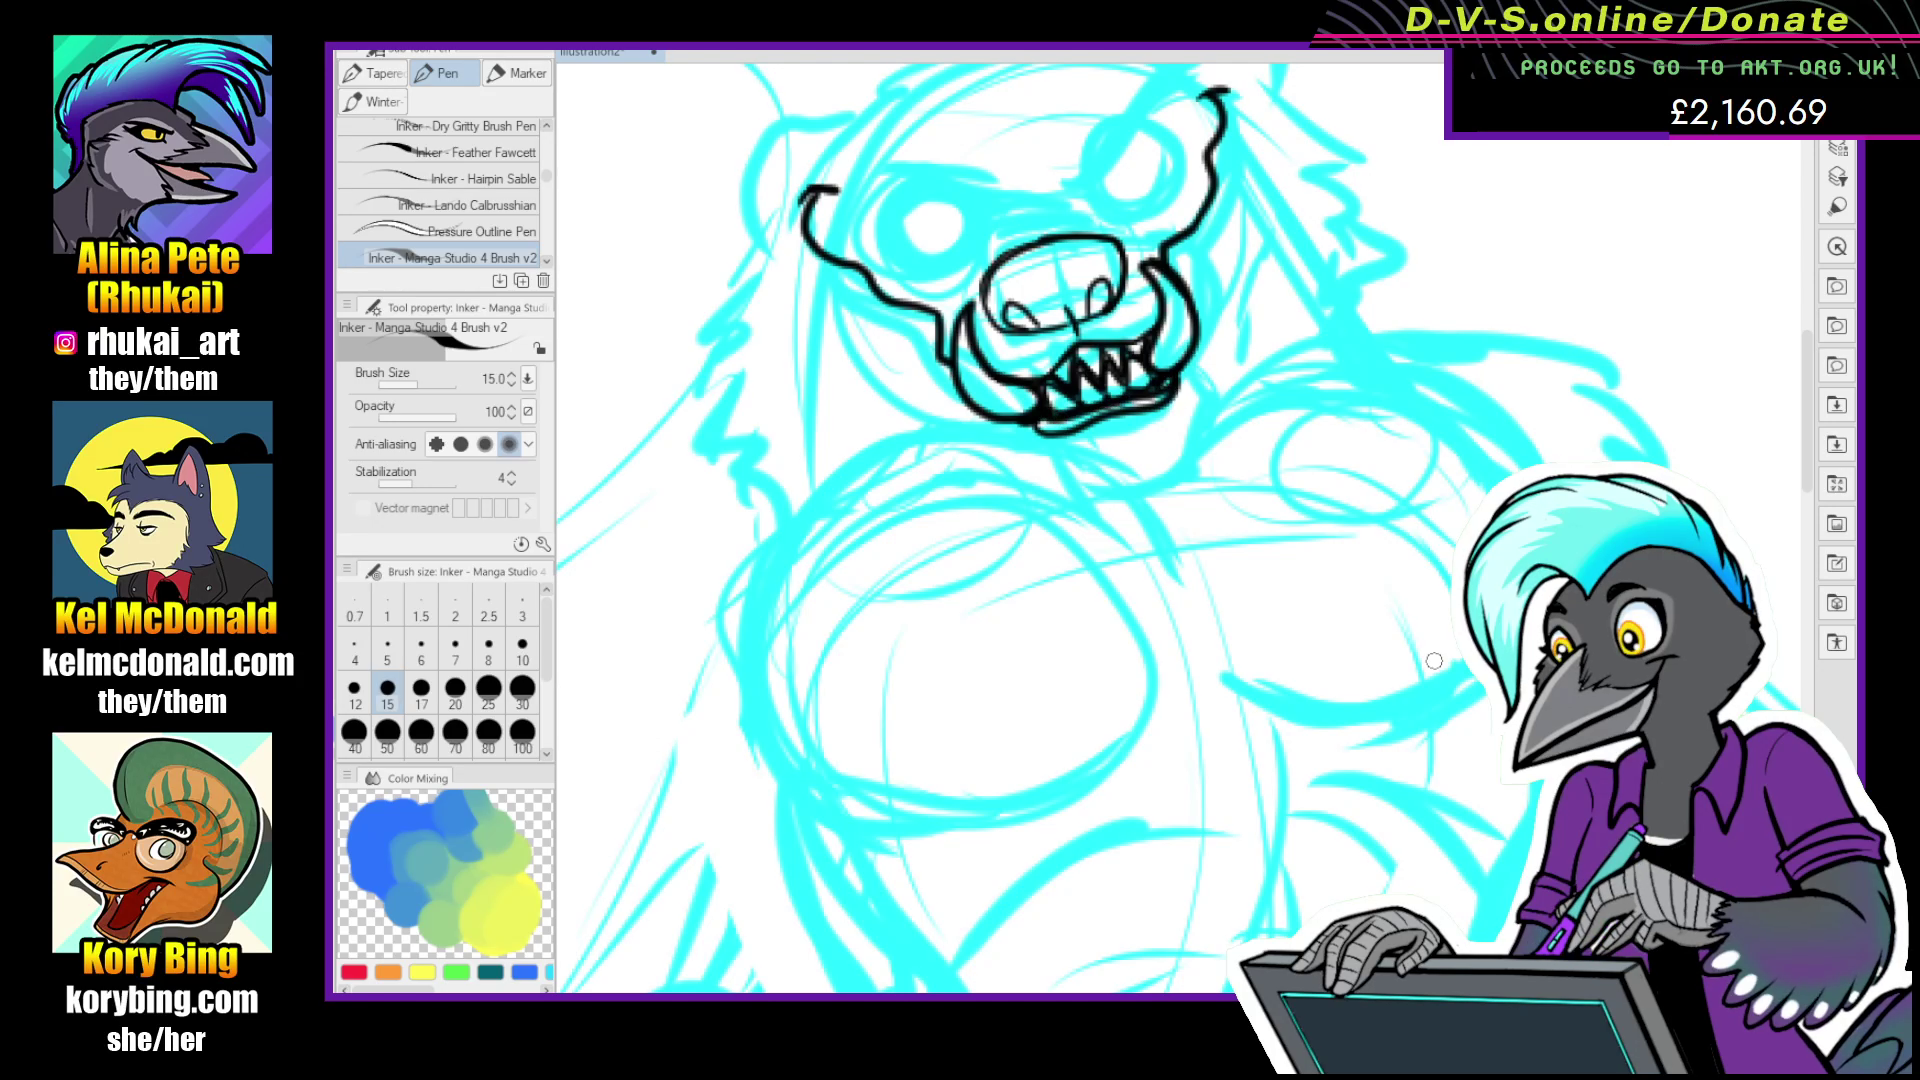Select no anti-aliasing option
The width and height of the screenshot is (1920, 1080).
pyautogui.click(x=437, y=444)
